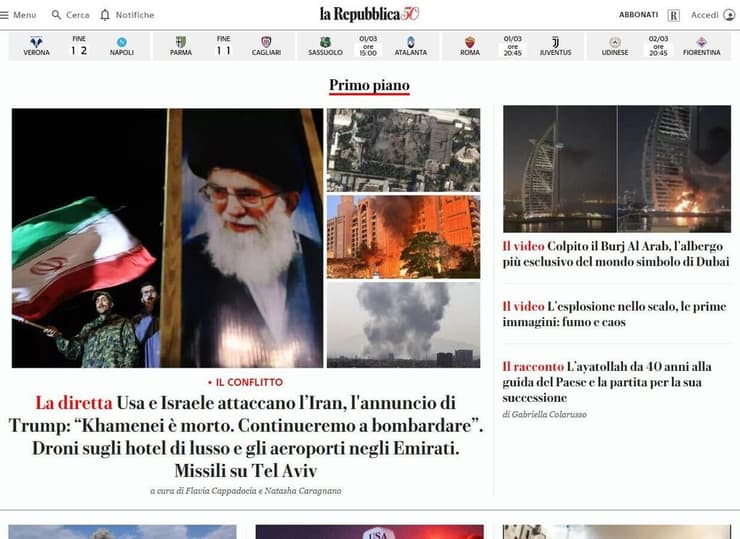This screenshot has height=539, width=740.
Task: Select the Napoli team crest
Action: coord(121,42)
